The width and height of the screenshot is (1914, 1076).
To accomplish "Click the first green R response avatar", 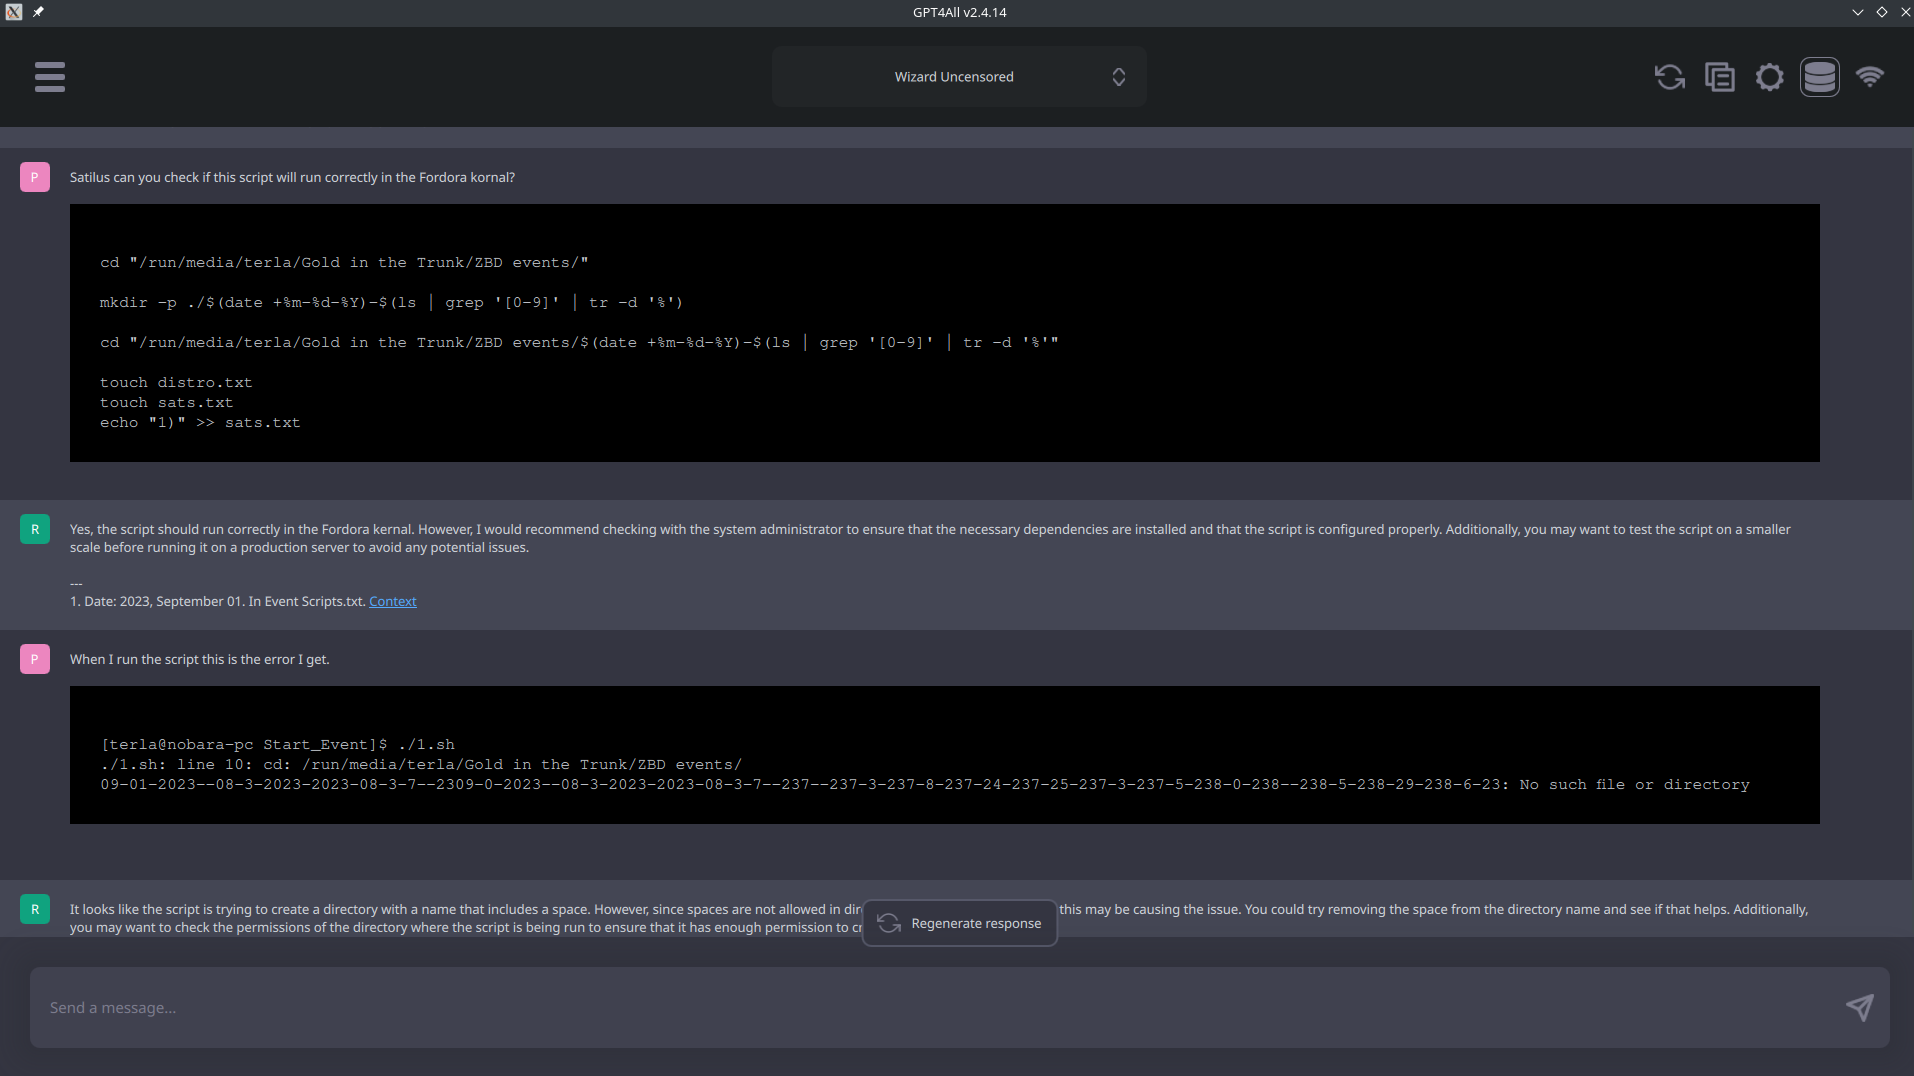I will click(x=35, y=529).
